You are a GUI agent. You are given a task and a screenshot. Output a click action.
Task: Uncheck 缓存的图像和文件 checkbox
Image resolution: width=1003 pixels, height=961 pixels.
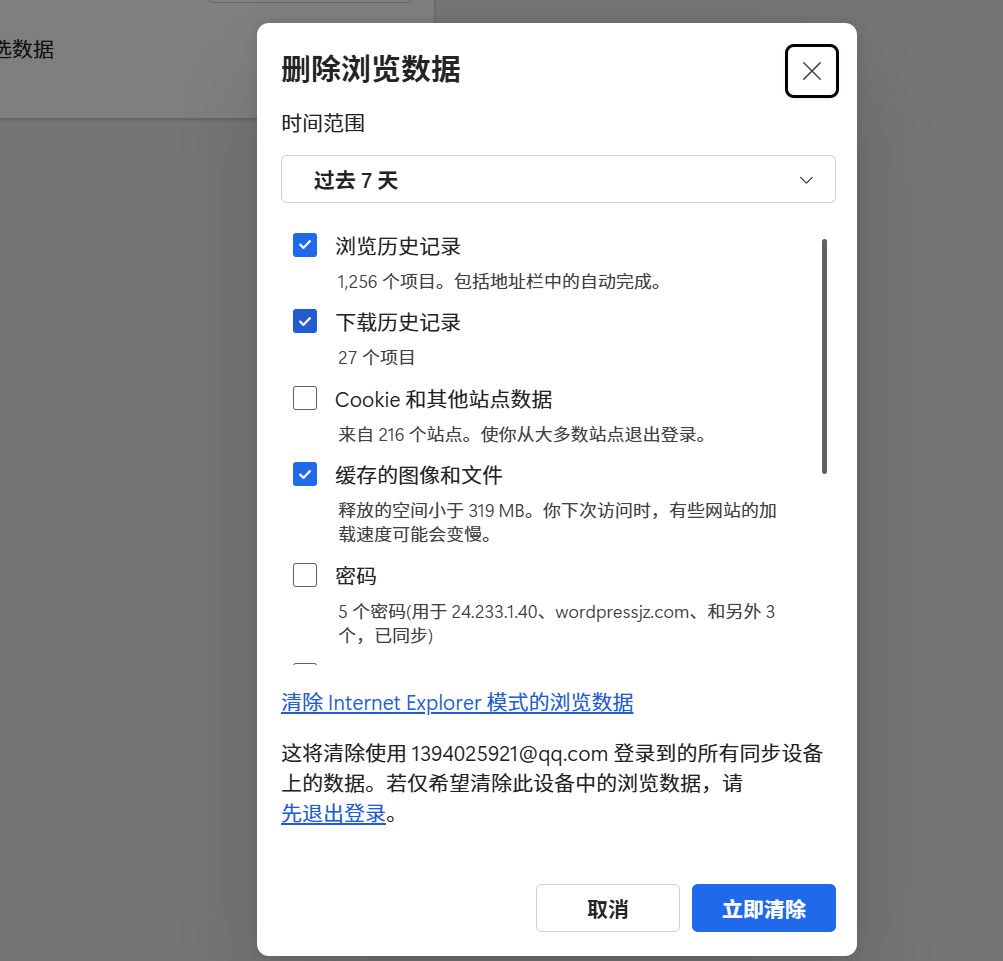[305, 474]
